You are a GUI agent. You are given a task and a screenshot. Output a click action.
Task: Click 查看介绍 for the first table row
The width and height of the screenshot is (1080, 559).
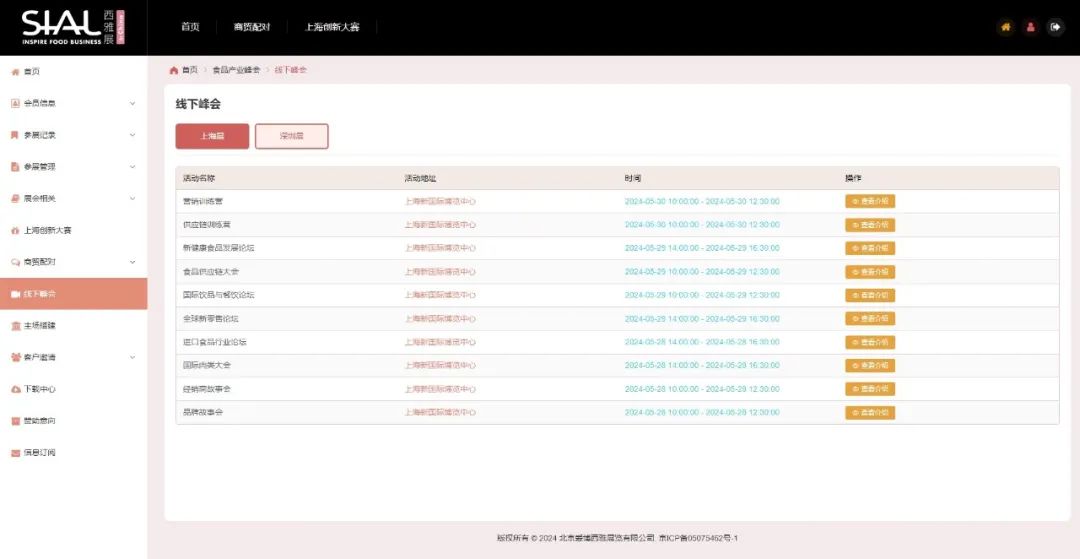[869, 201]
